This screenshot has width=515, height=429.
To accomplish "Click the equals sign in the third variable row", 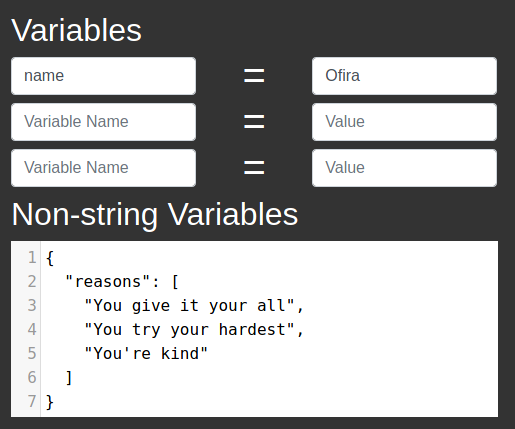I will [x=254, y=168].
